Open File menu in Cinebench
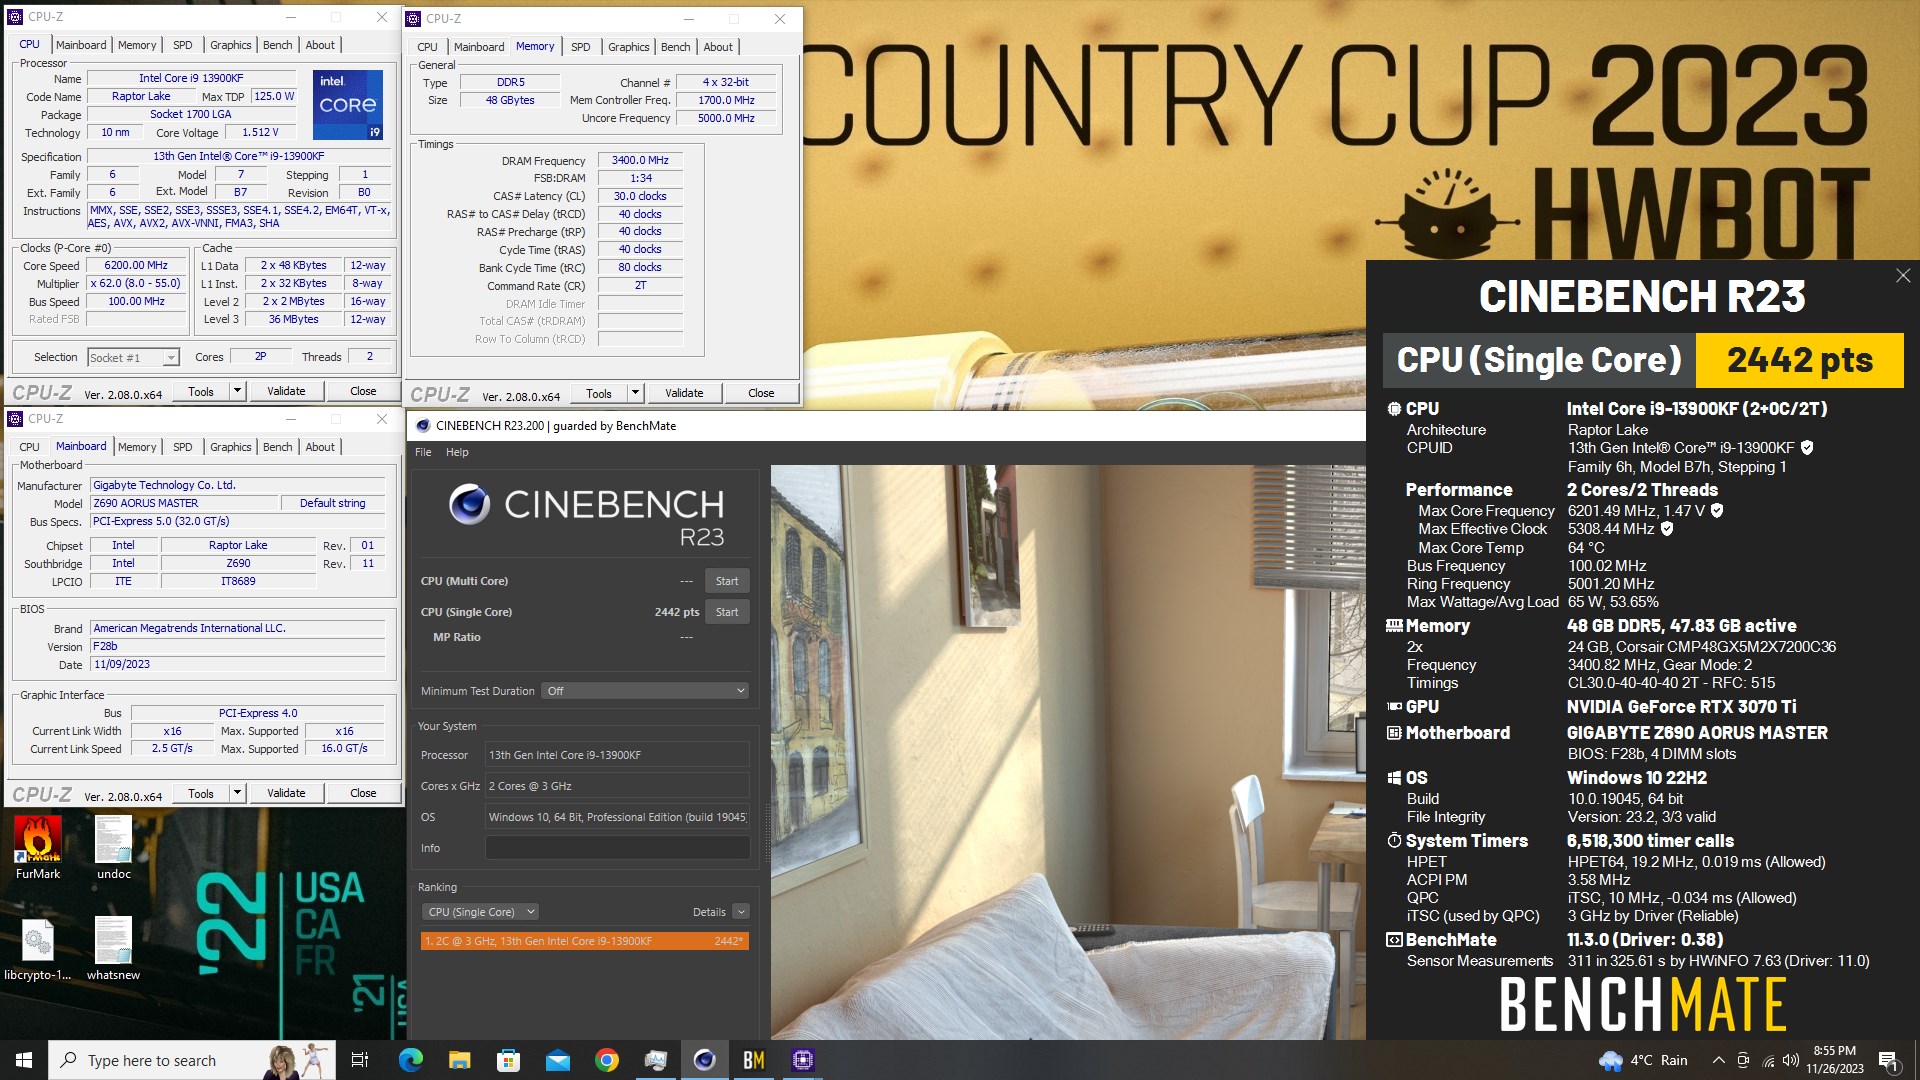 (x=423, y=452)
